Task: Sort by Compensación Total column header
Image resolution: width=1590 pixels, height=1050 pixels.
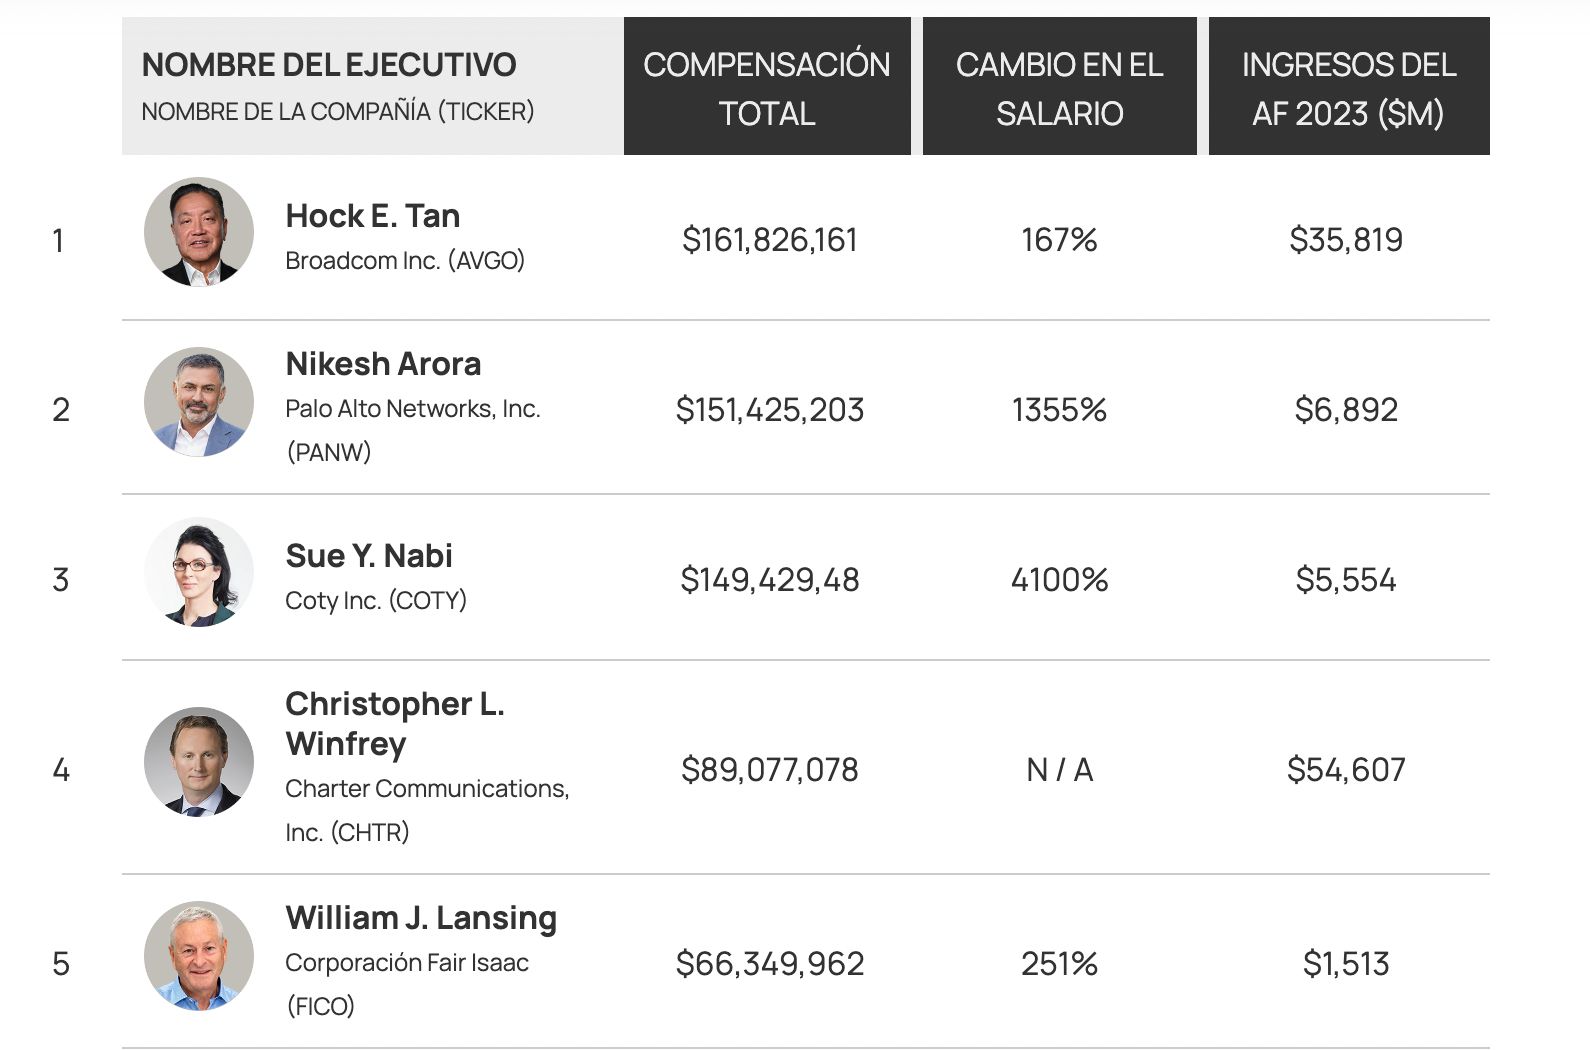Action: pos(767,87)
